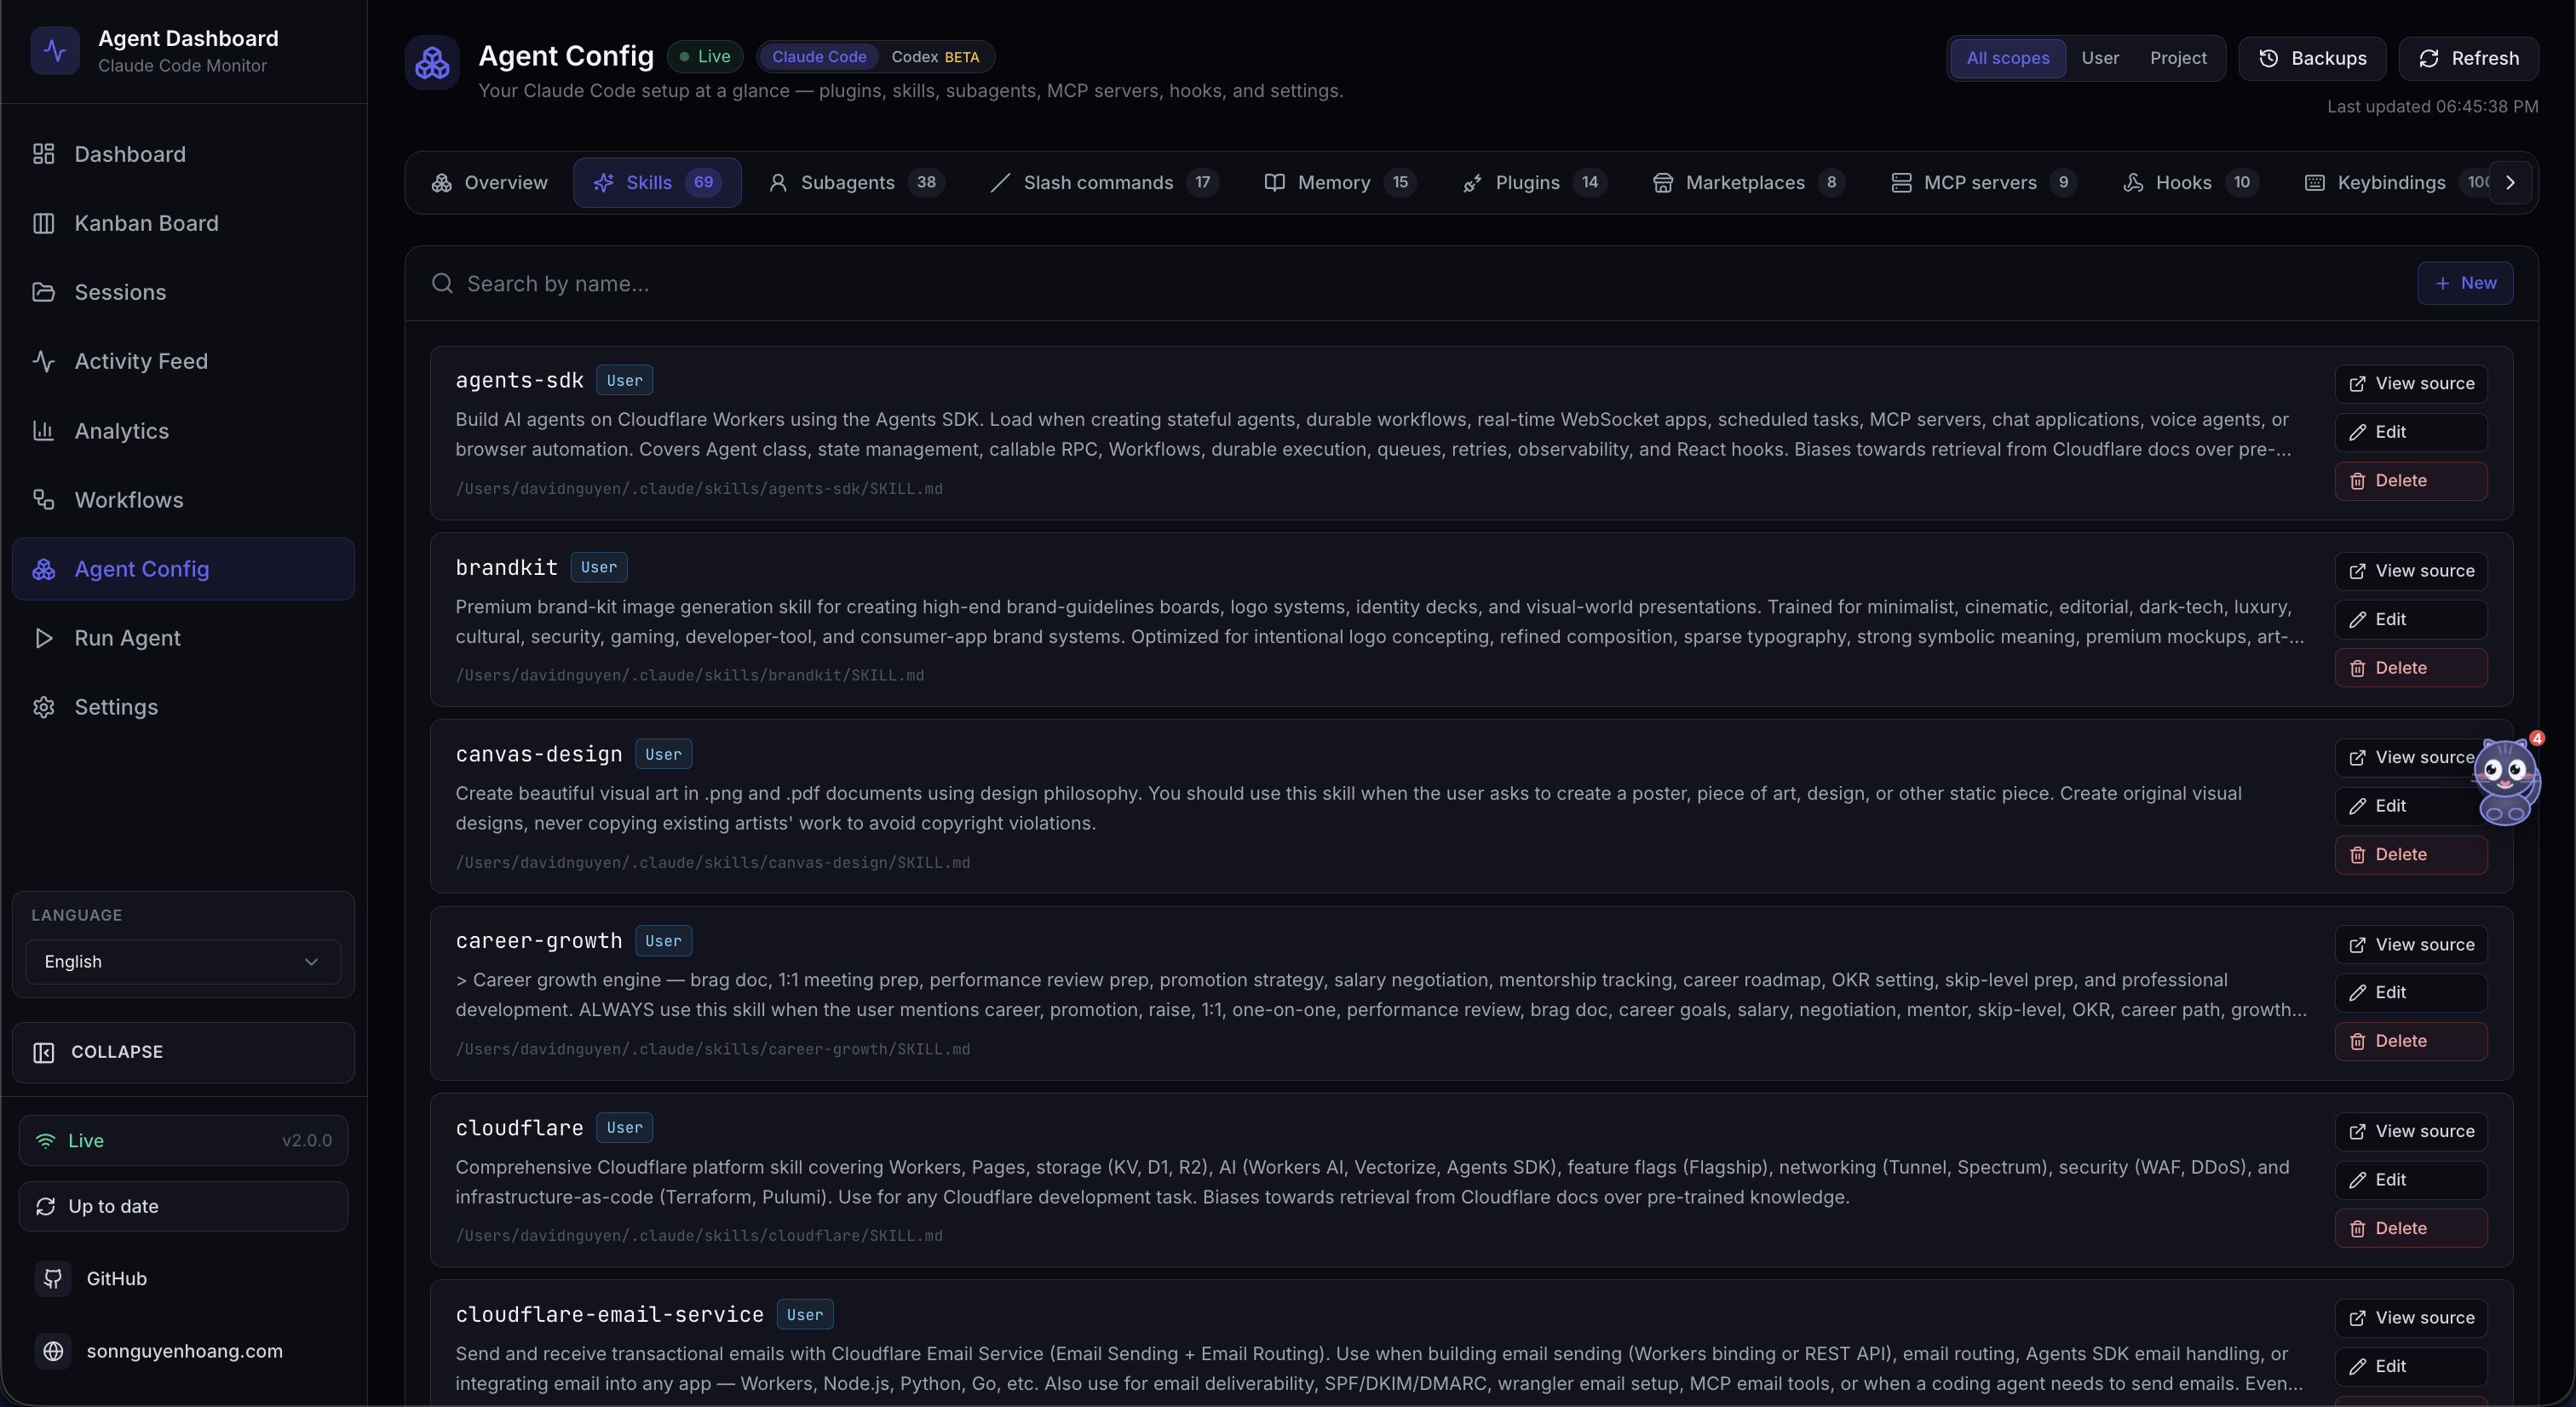Edit the career-growth skill
2576x1407 pixels.
pyautogui.click(x=2411, y=993)
